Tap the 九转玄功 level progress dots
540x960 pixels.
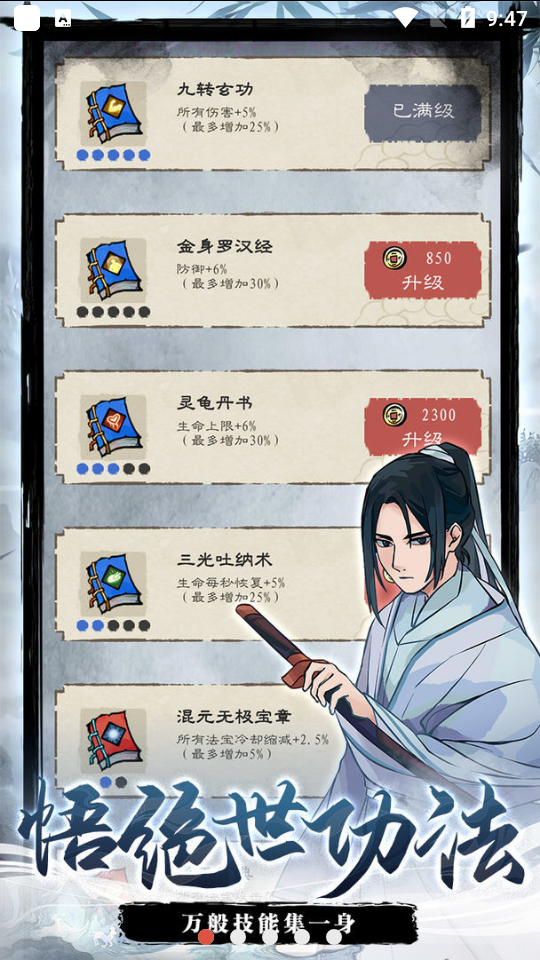tap(113, 155)
